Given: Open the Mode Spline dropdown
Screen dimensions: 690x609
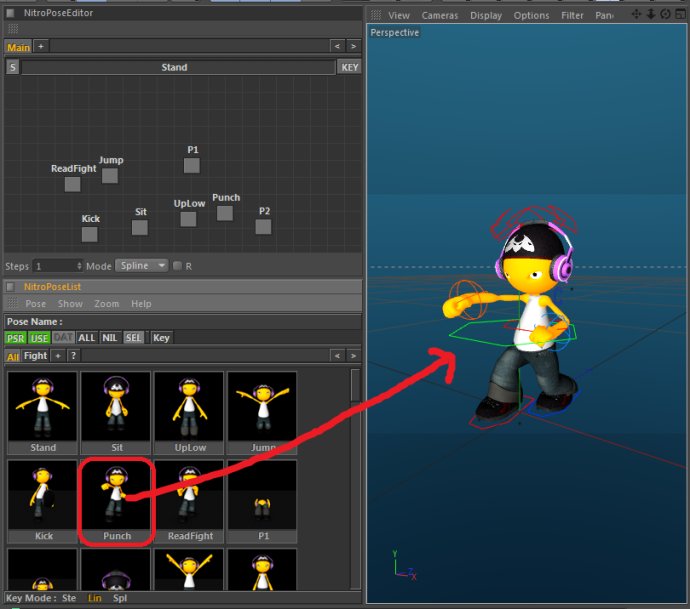Looking at the screenshot, I should click(x=142, y=266).
